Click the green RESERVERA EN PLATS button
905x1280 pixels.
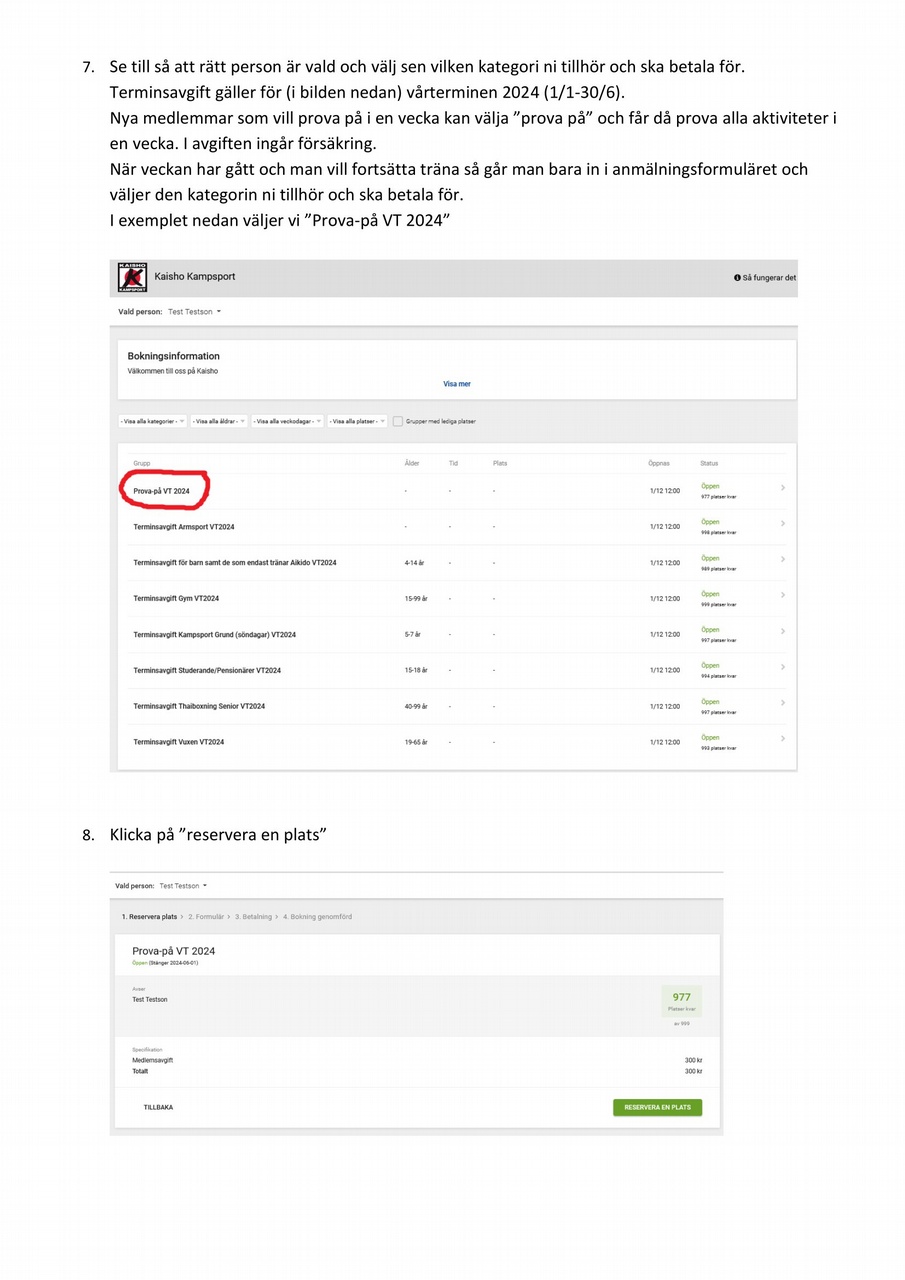pyautogui.click(x=657, y=1107)
